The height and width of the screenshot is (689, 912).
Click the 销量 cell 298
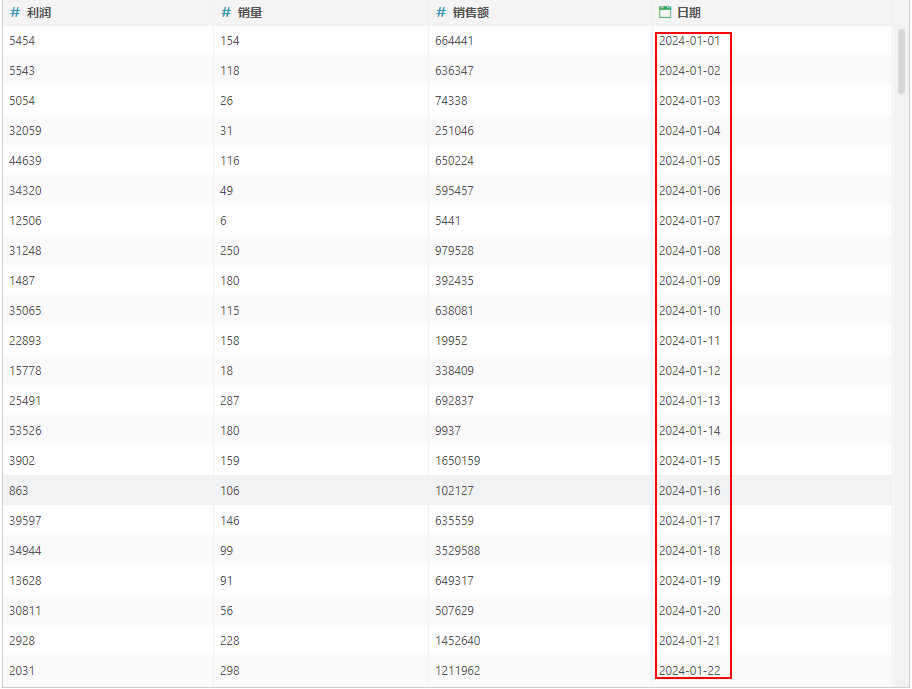click(230, 671)
